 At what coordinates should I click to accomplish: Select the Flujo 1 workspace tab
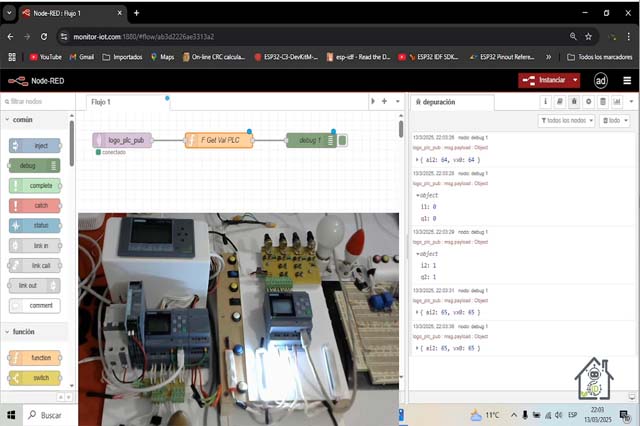[x=101, y=102]
